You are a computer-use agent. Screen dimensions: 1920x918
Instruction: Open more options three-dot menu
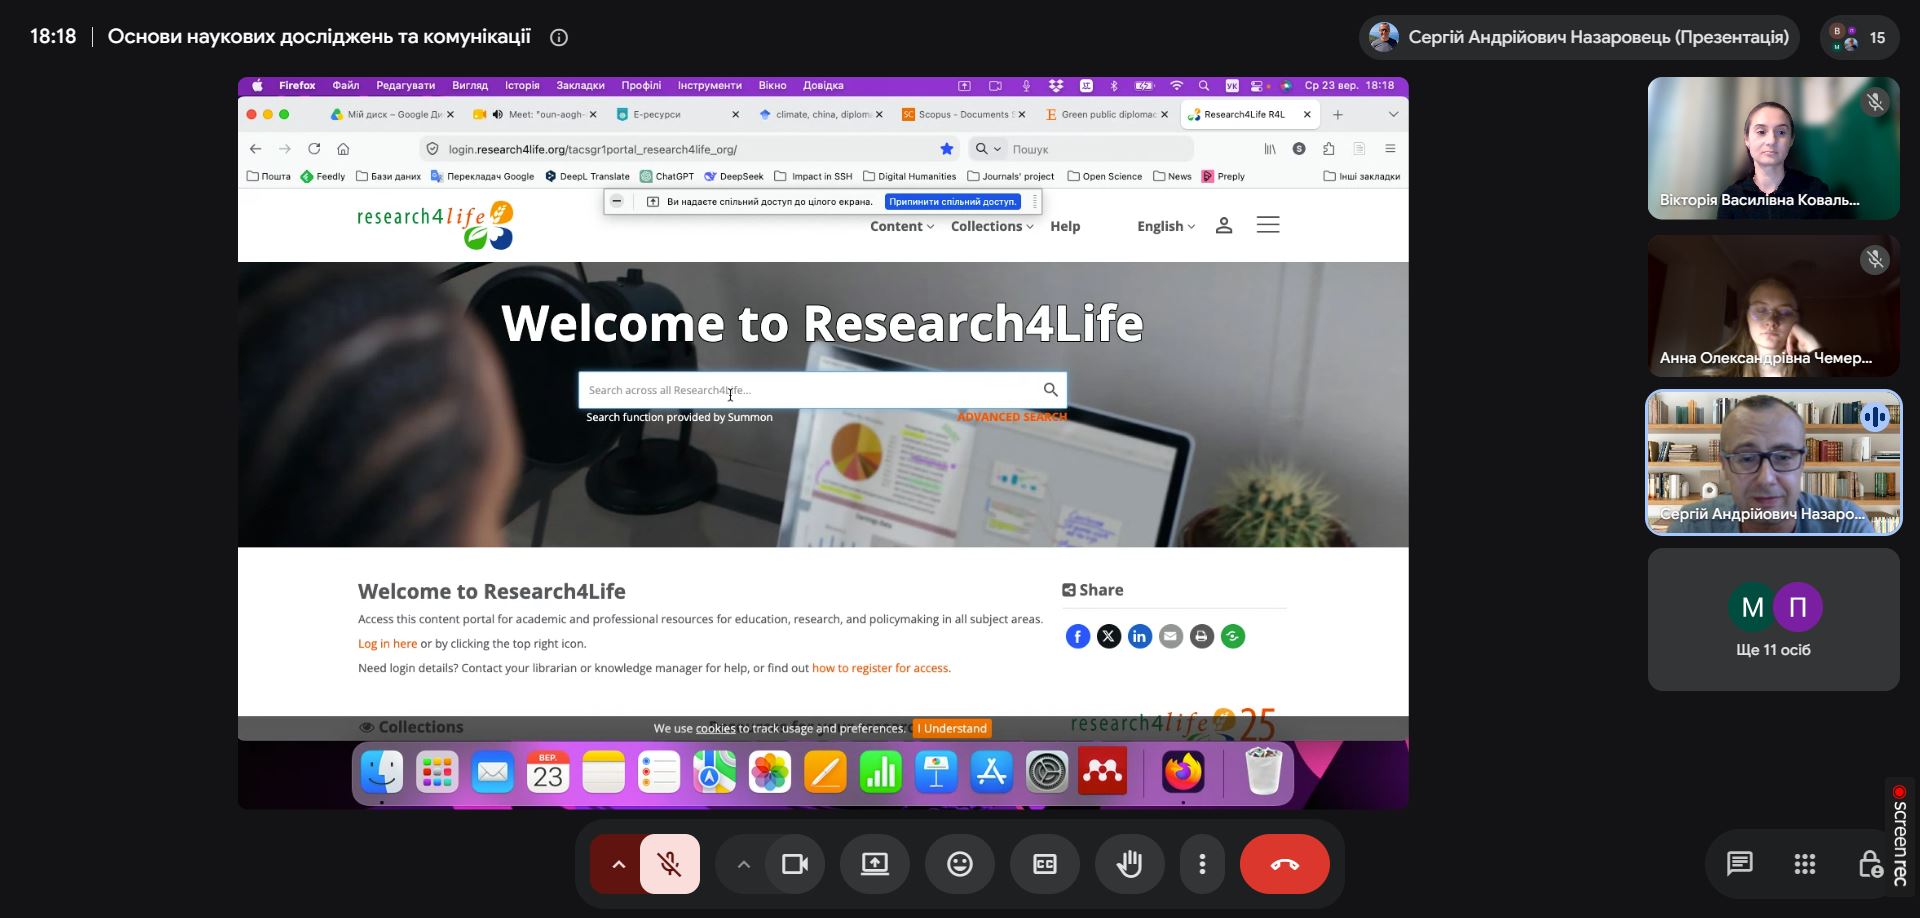click(1202, 864)
